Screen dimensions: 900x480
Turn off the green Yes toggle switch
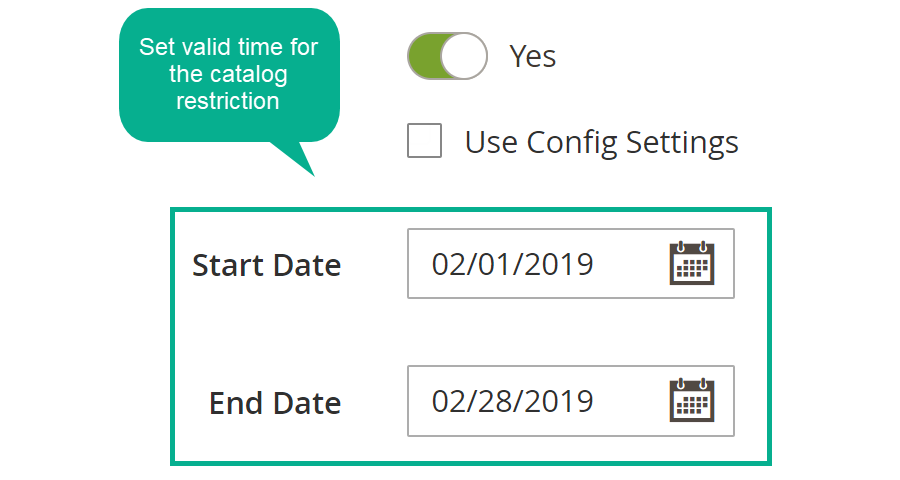pos(447,56)
